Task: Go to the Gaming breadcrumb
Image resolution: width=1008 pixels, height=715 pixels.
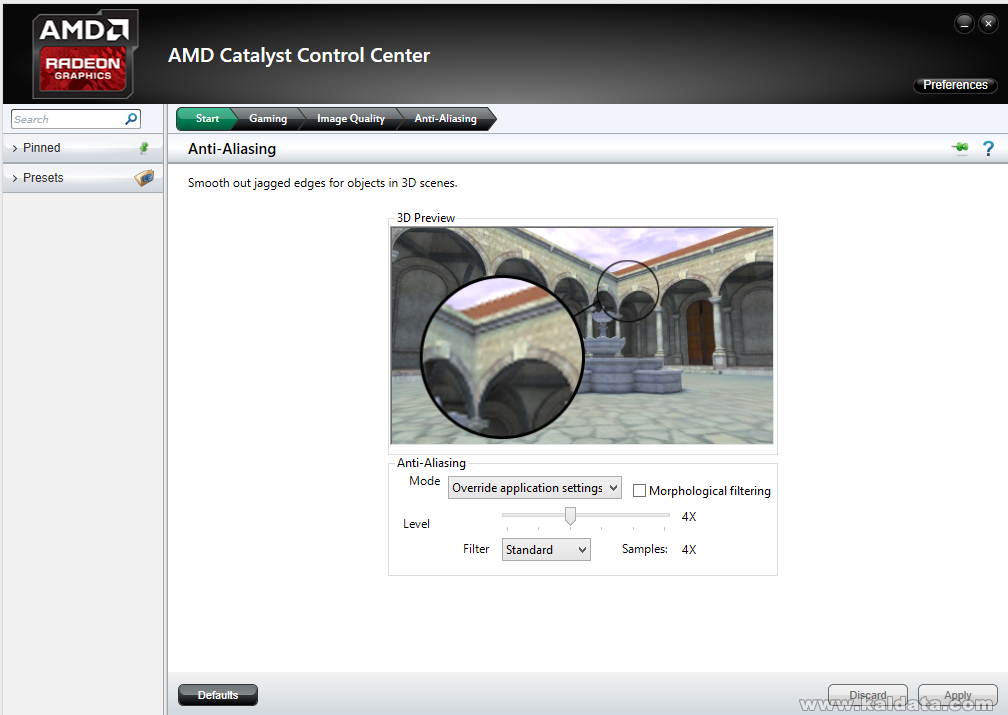Action: (268, 119)
